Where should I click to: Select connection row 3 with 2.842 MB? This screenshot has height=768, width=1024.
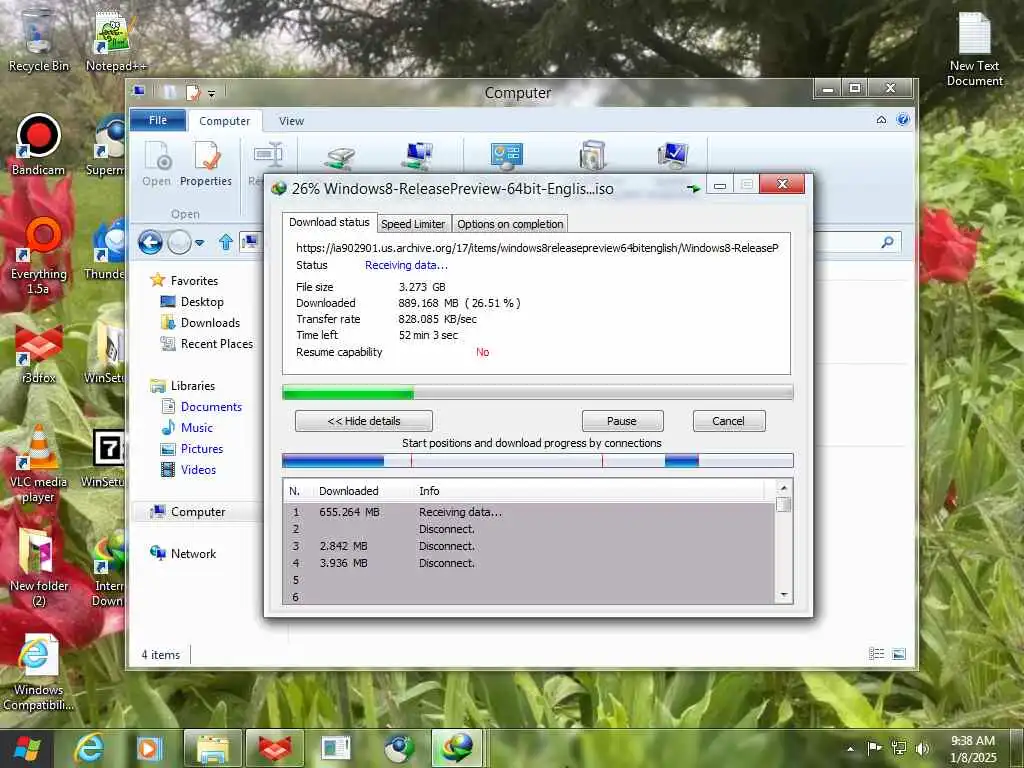point(529,546)
